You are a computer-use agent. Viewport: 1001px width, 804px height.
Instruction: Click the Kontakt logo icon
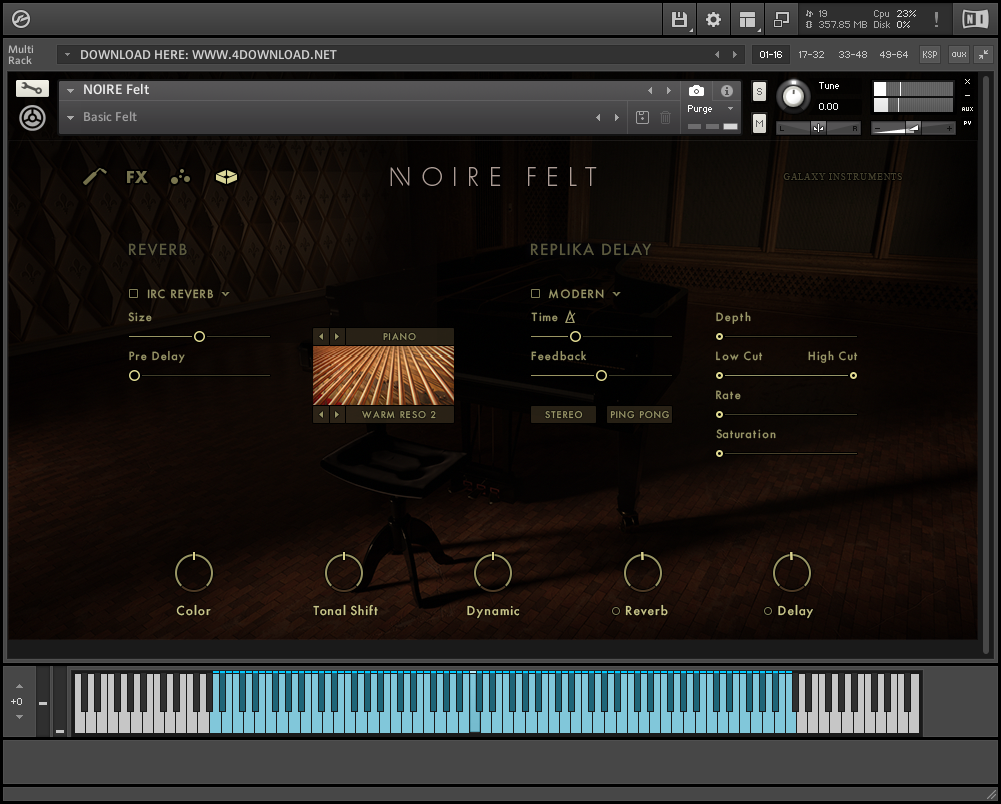[20, 19]
